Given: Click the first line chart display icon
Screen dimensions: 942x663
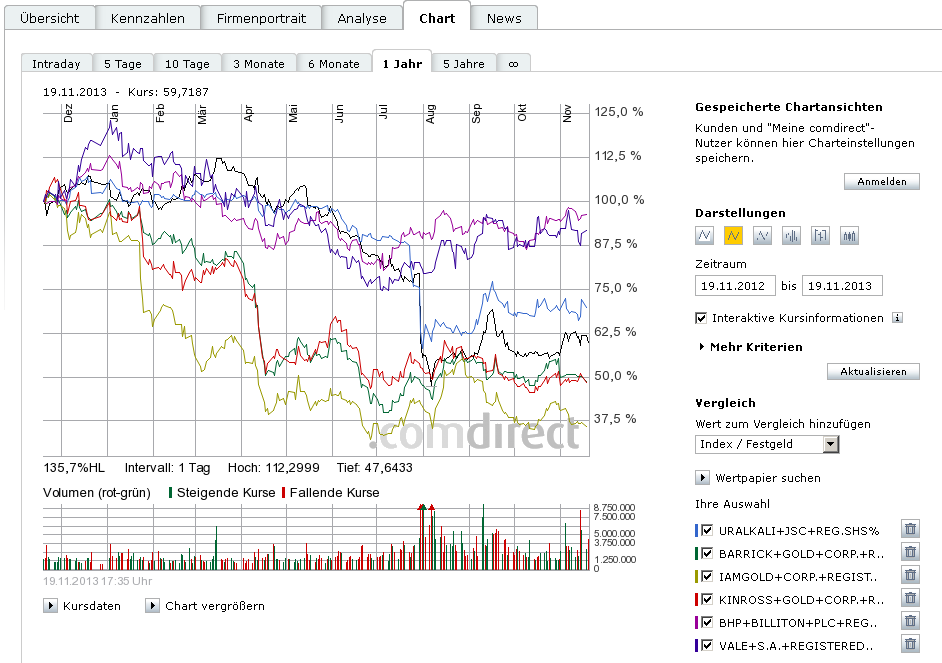Looking at the screenshot, I should pos(704,236).
